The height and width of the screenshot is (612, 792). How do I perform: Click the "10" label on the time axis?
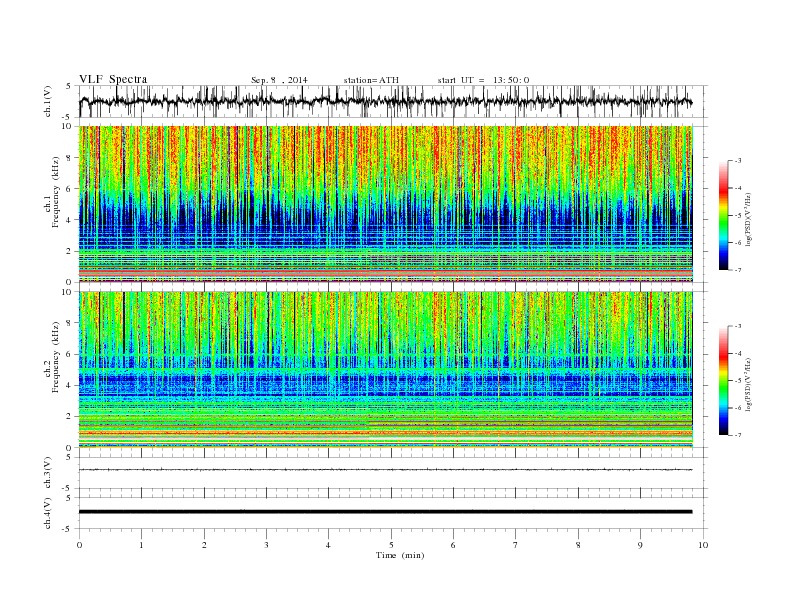(703, 545)
